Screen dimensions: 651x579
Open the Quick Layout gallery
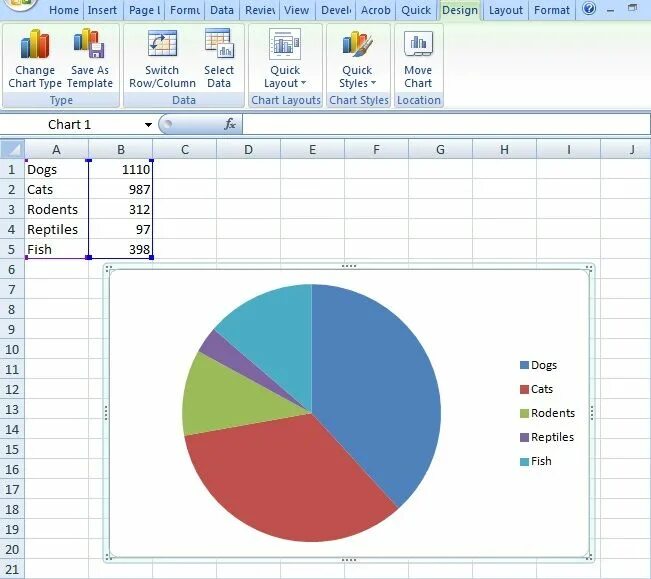tap(285, 58)
